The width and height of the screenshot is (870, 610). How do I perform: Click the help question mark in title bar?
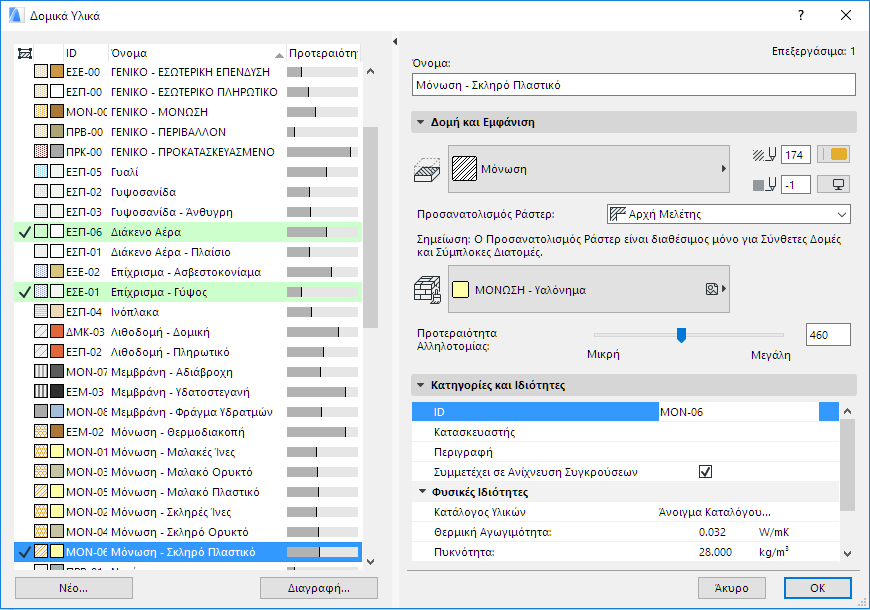click(801, 16)
